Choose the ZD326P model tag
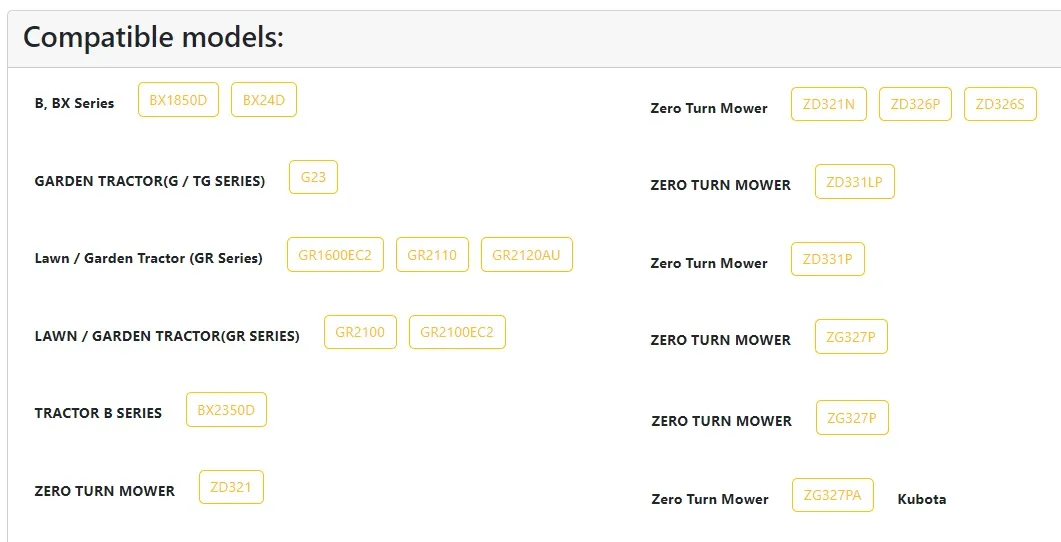 coord(915,104)
